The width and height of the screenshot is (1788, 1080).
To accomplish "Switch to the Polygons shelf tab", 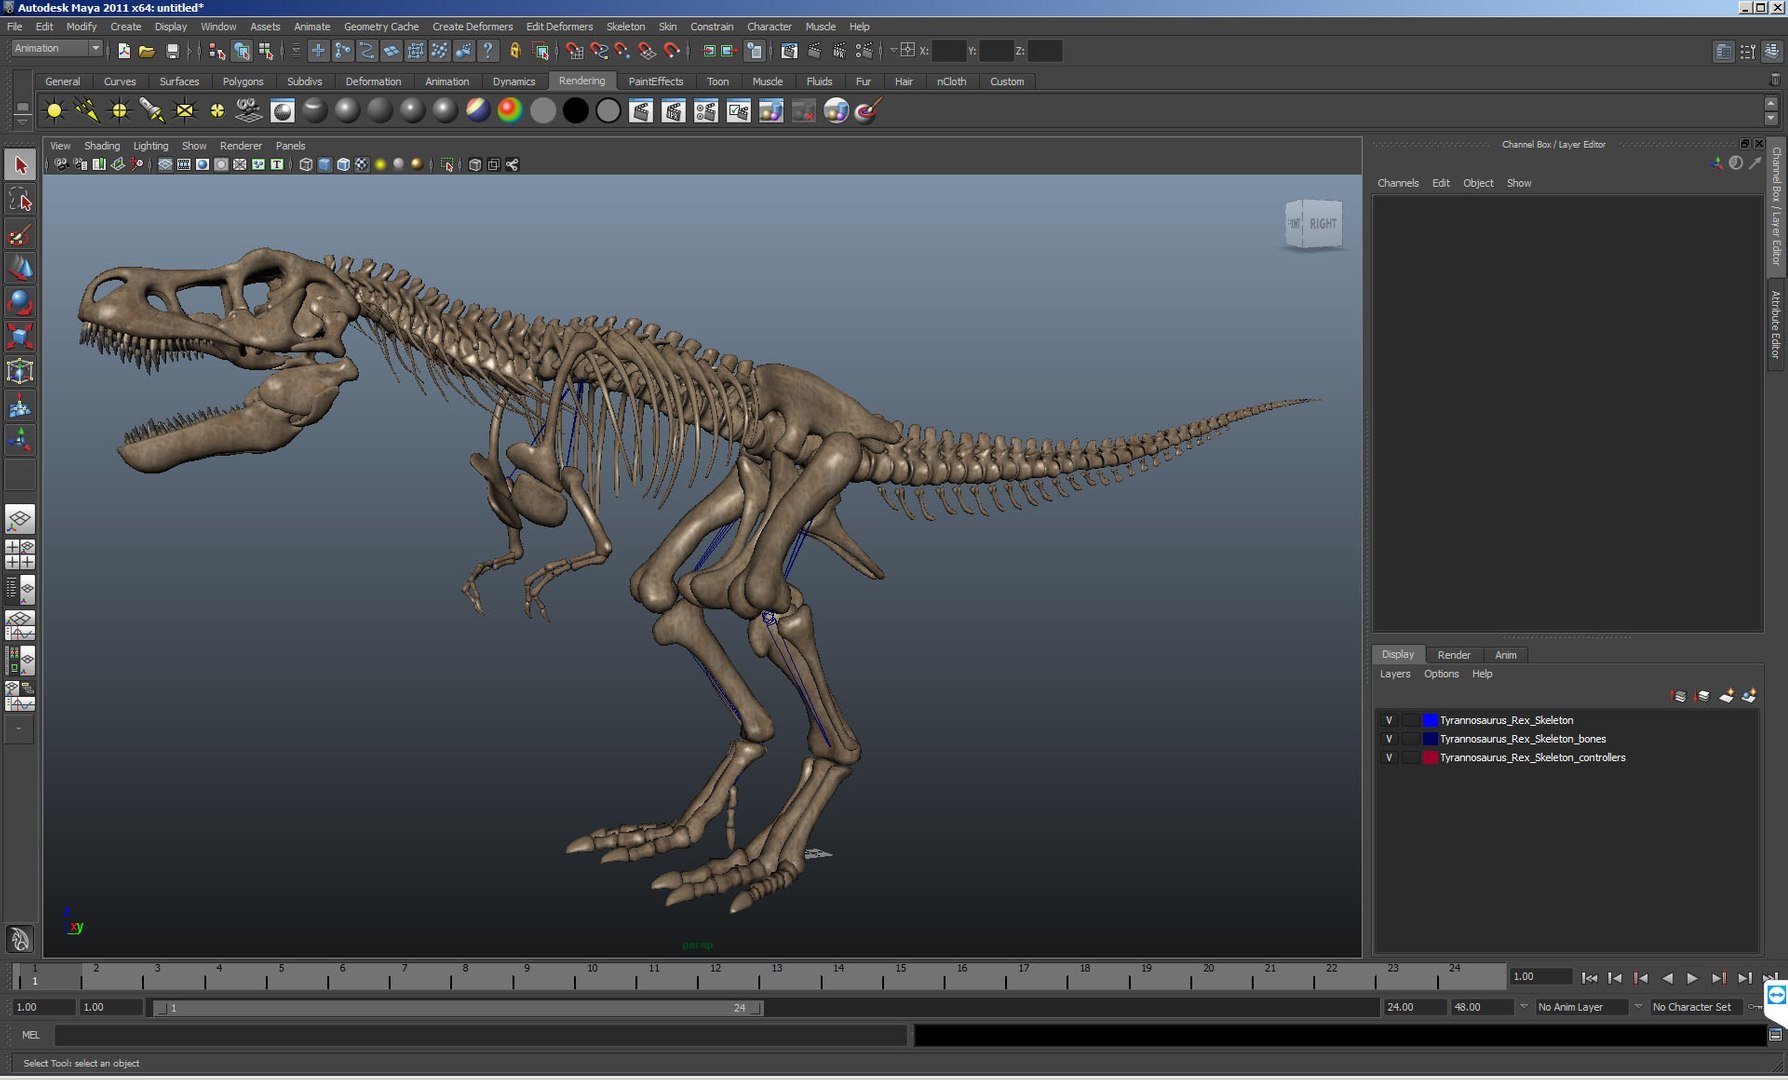I will 243,82.
